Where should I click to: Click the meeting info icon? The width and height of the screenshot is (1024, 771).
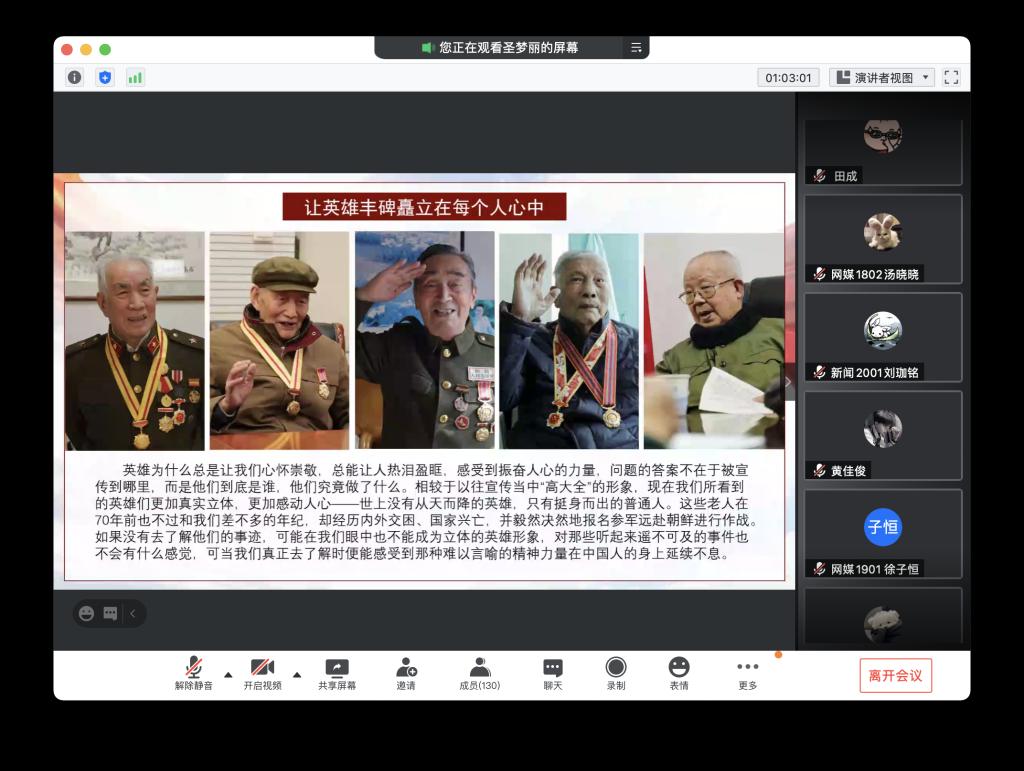[75, 77]
